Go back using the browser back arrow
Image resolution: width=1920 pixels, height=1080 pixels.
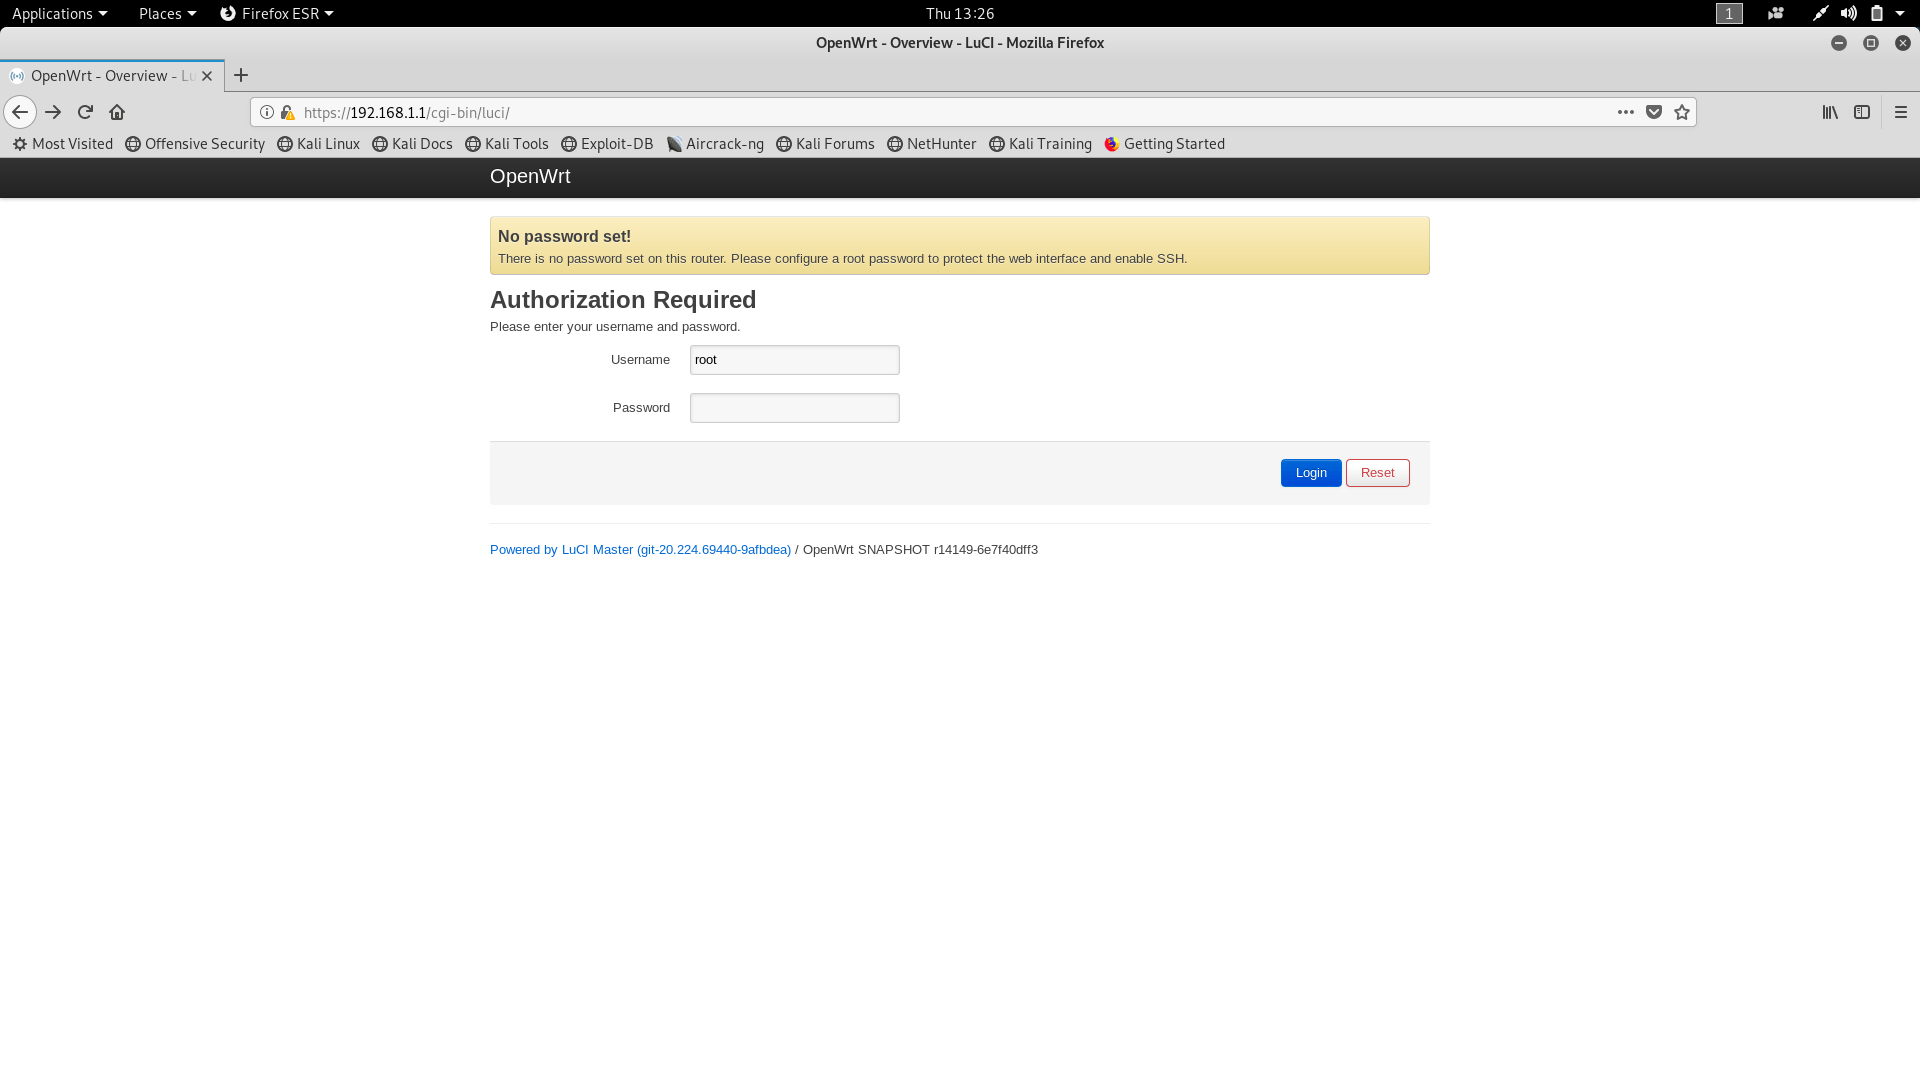20,112
